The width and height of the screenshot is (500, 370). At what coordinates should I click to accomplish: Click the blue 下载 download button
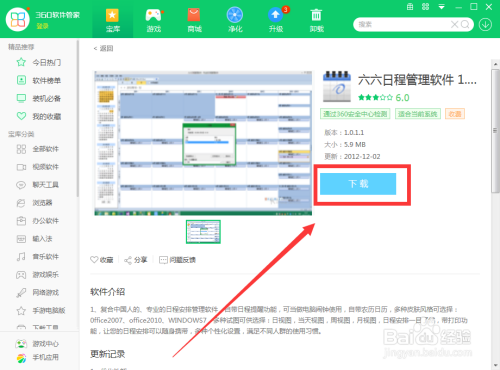tap(358, 184)
